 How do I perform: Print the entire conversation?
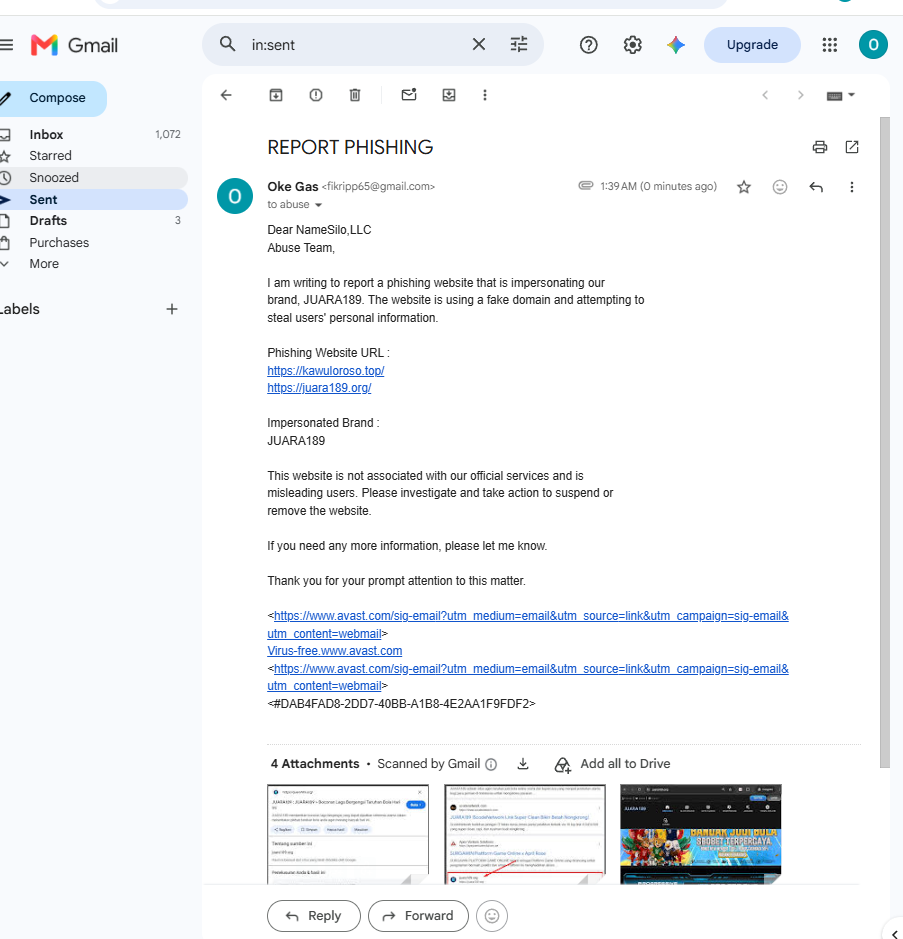coord(820,147)
